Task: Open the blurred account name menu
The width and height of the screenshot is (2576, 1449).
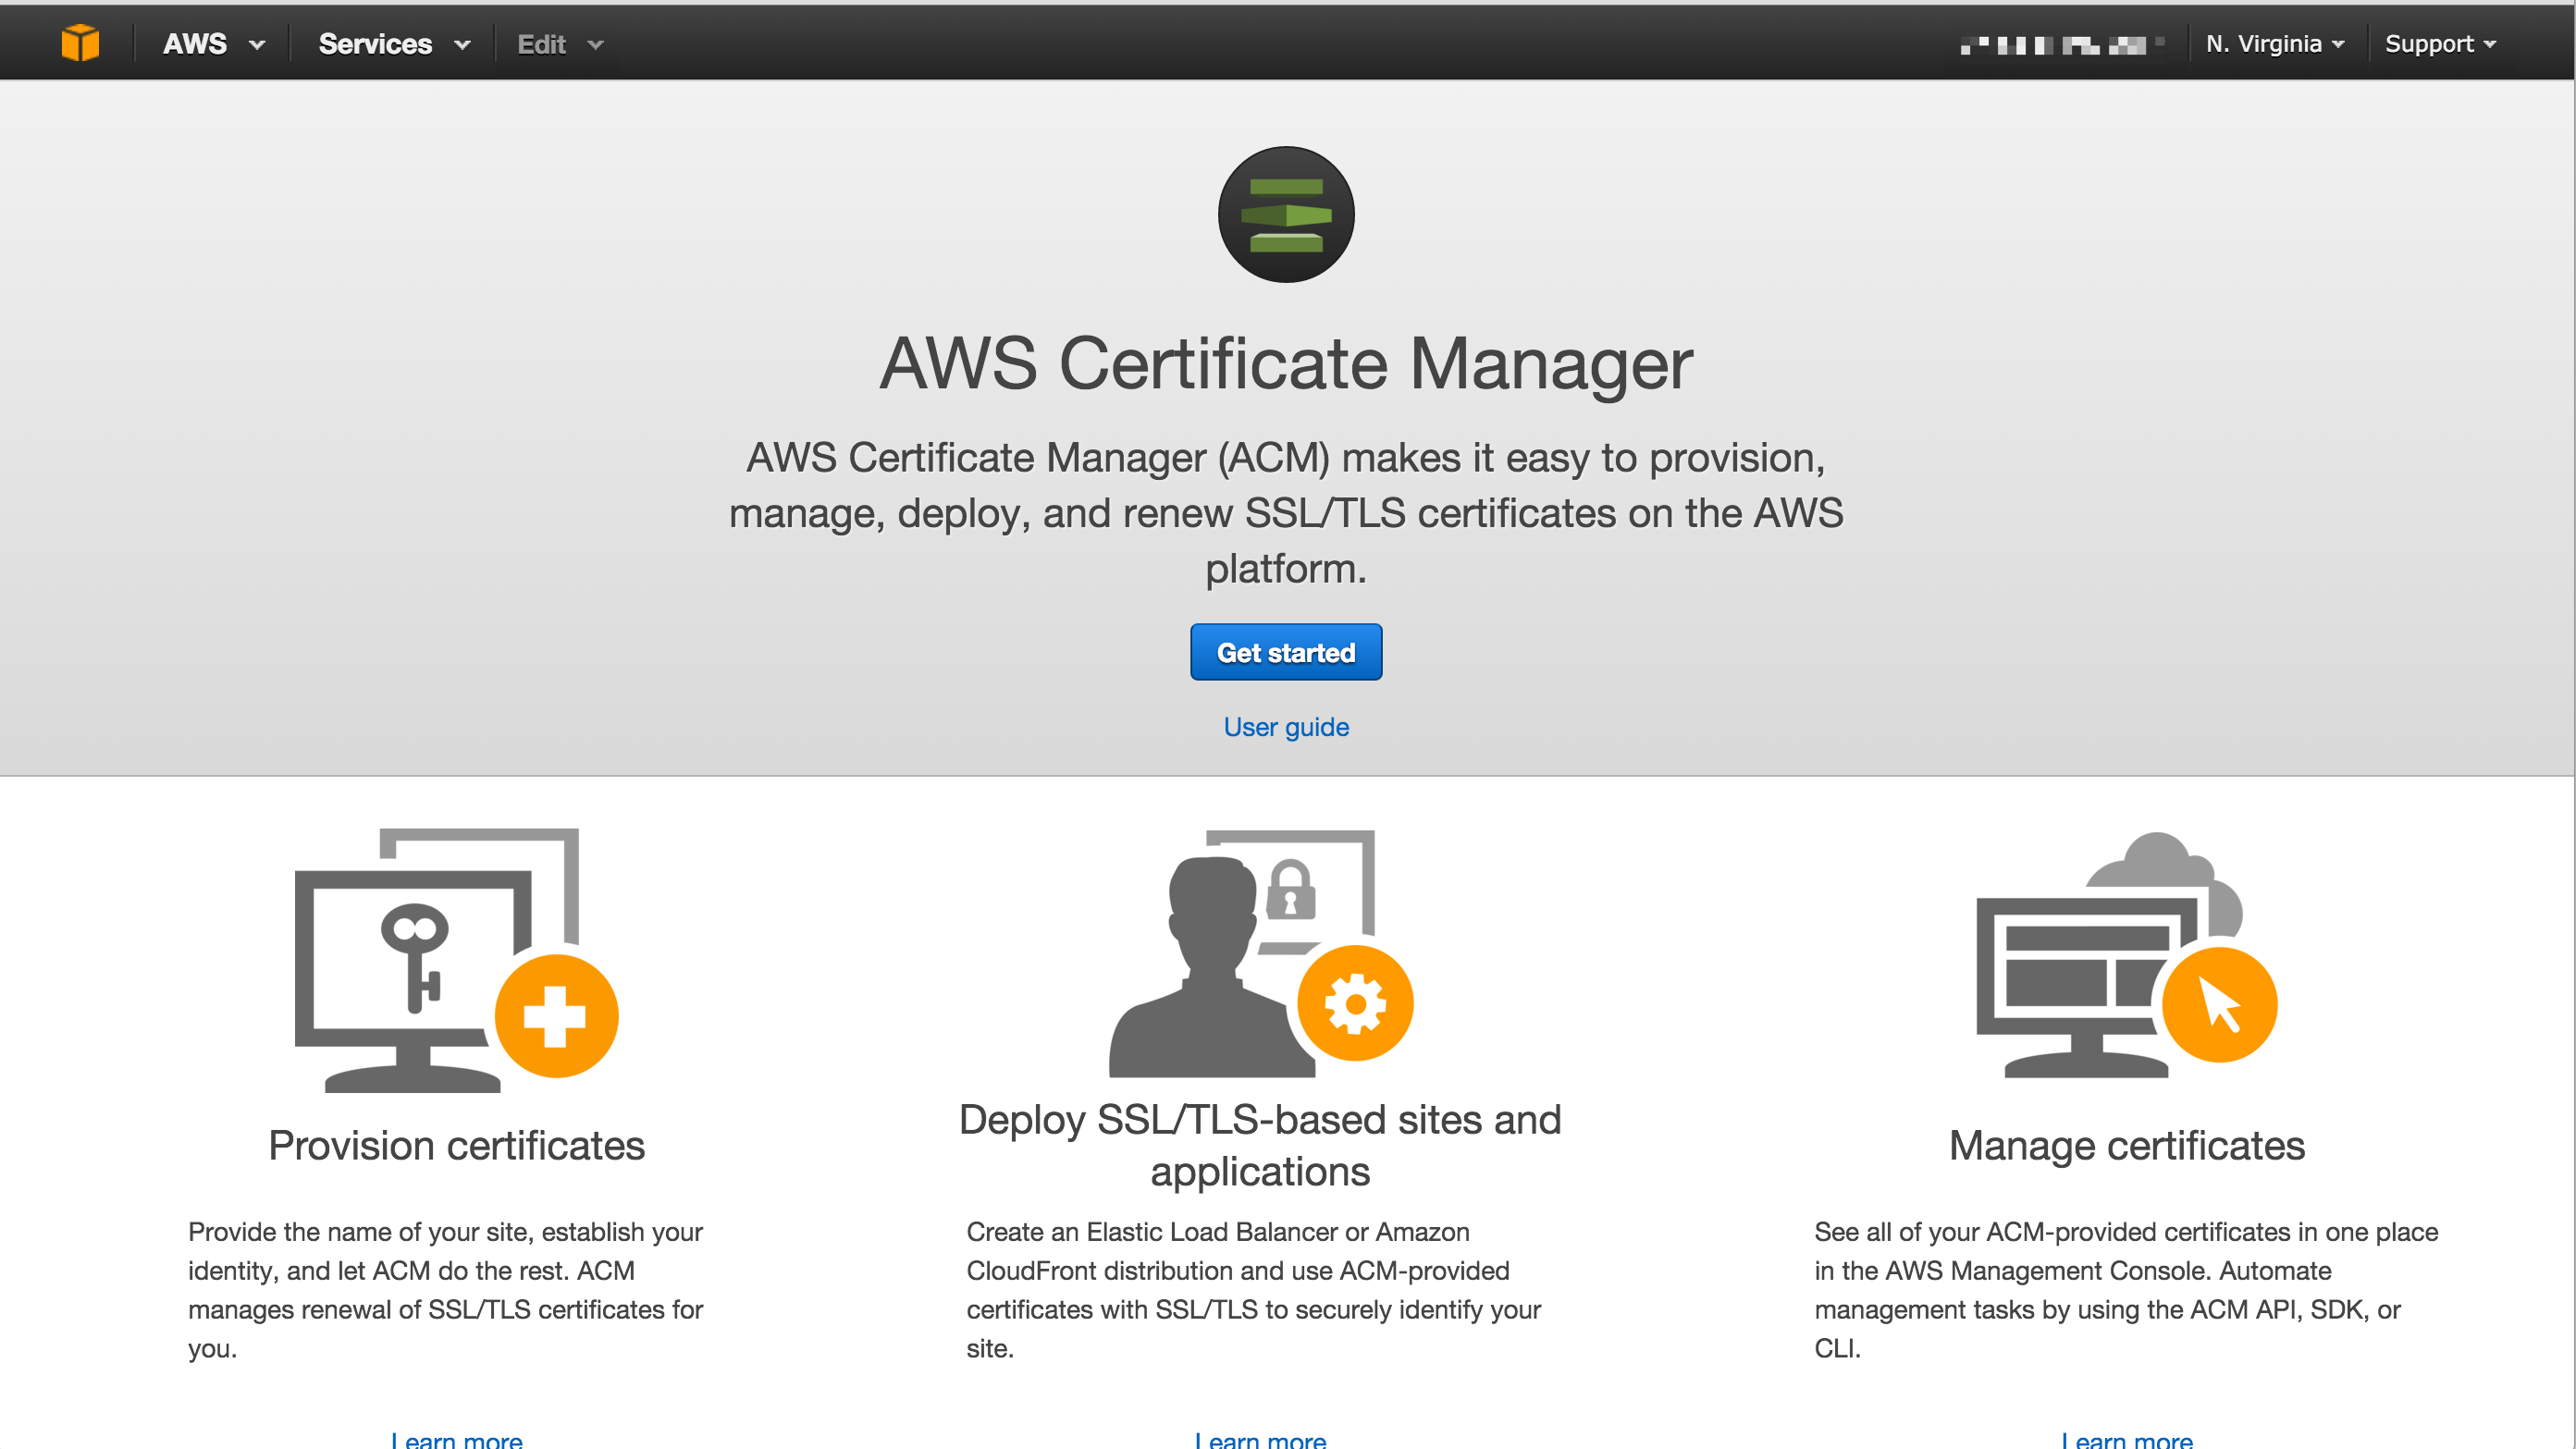Action: [2062, 44]
